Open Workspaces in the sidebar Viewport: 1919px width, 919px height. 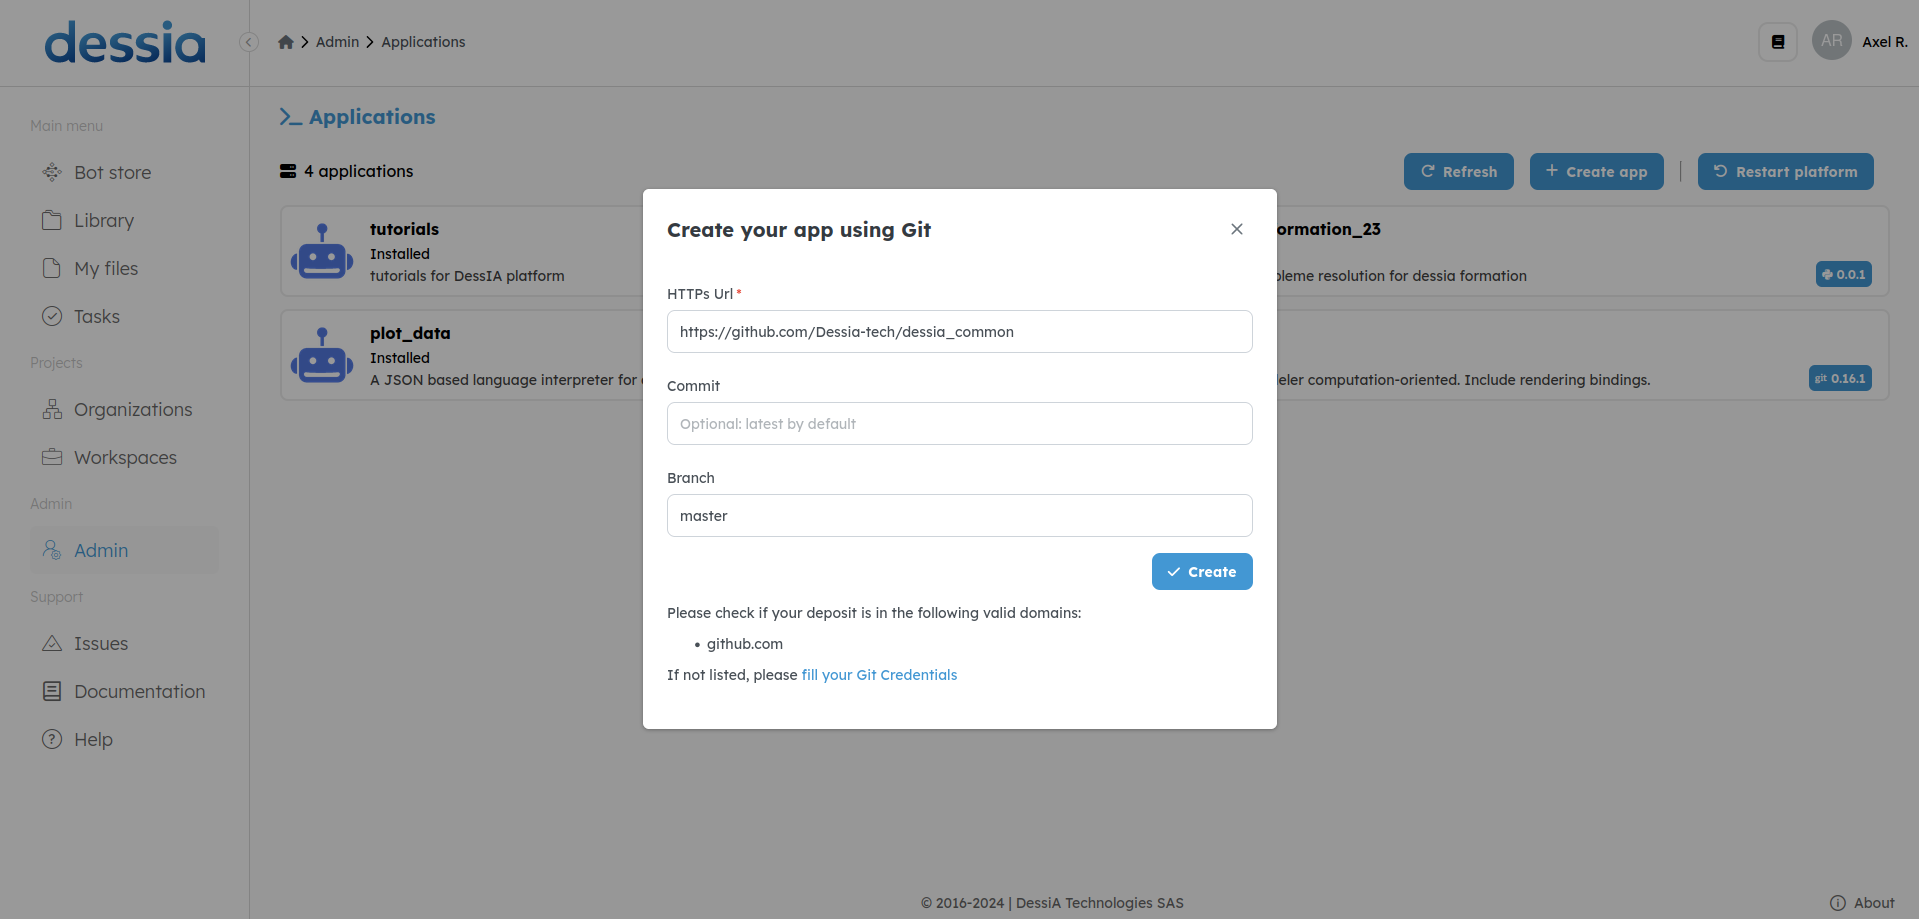point(124,458)
